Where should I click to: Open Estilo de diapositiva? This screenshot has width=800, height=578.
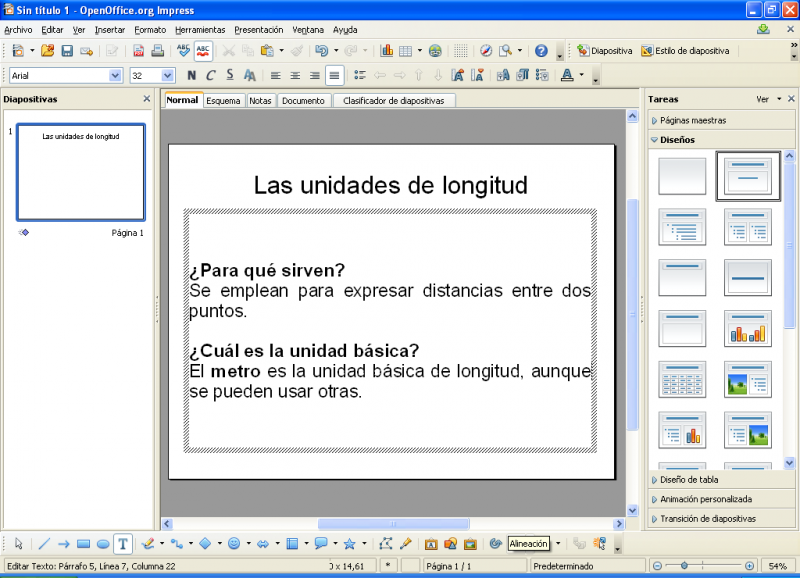click(685, 51)
